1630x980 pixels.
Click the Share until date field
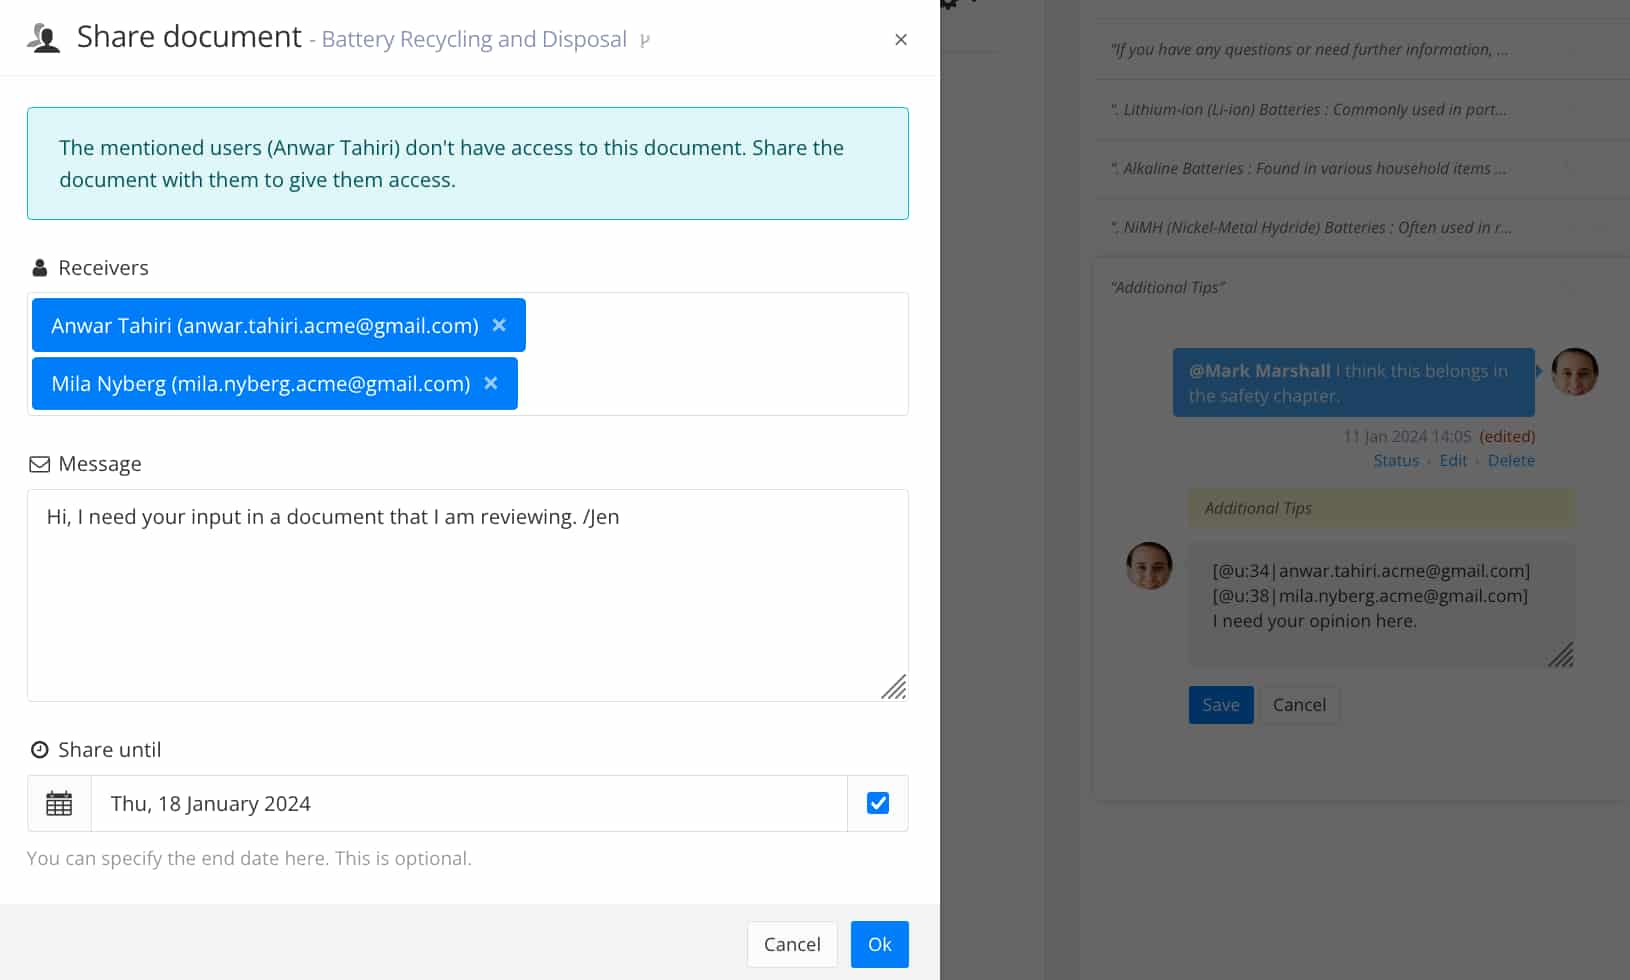tap(468, 803)
